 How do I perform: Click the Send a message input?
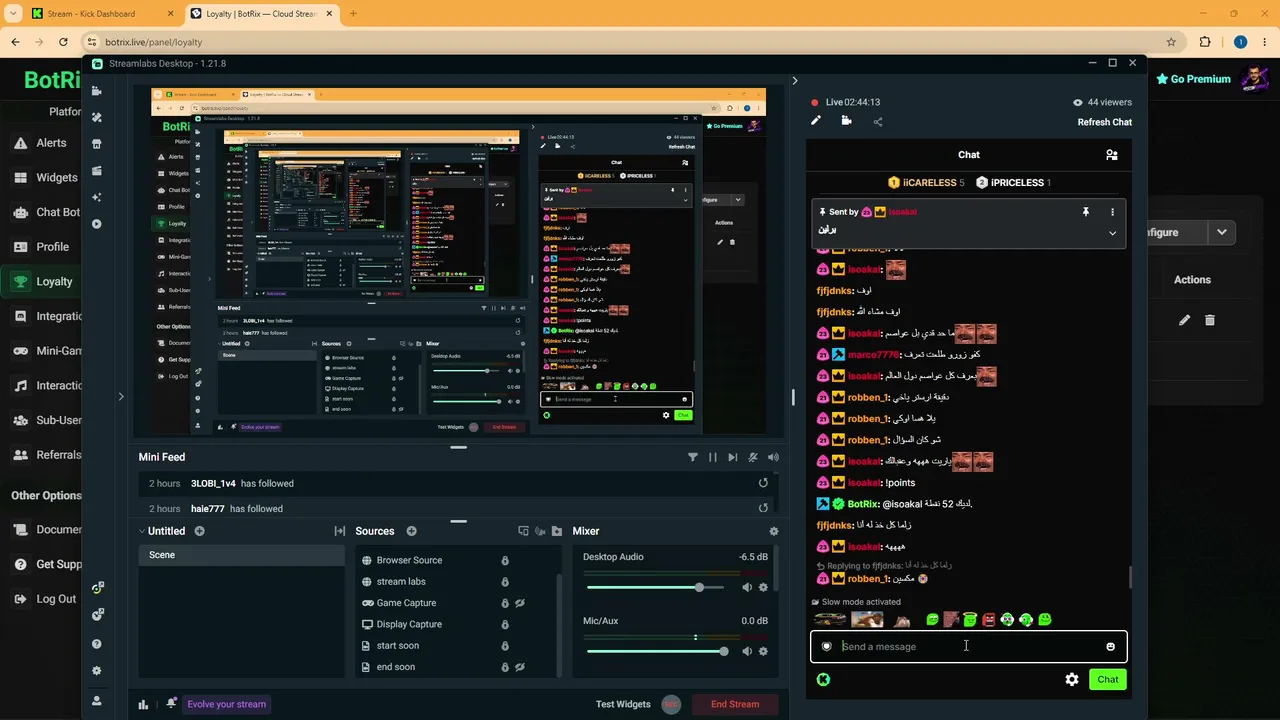coord(968,646)
